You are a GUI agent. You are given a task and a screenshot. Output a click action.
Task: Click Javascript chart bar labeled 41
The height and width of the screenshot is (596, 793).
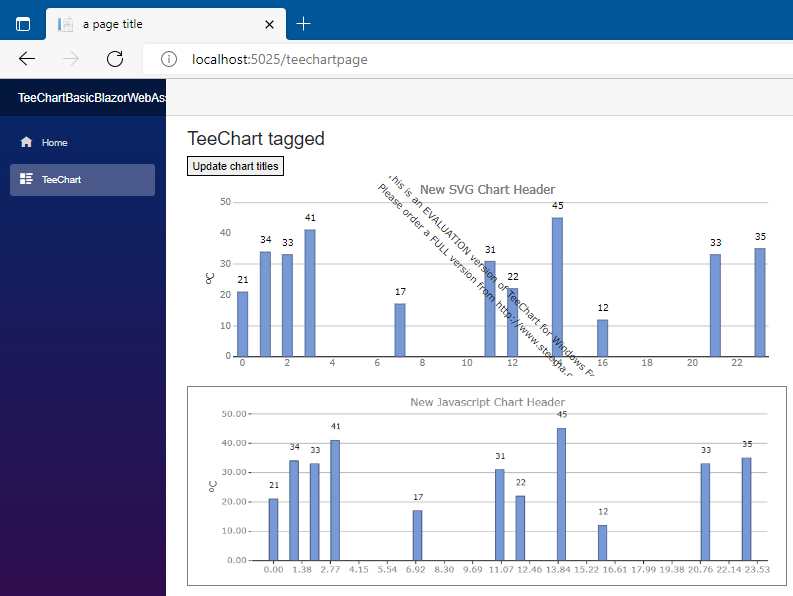pyautogui.click(x=335, y=500)
